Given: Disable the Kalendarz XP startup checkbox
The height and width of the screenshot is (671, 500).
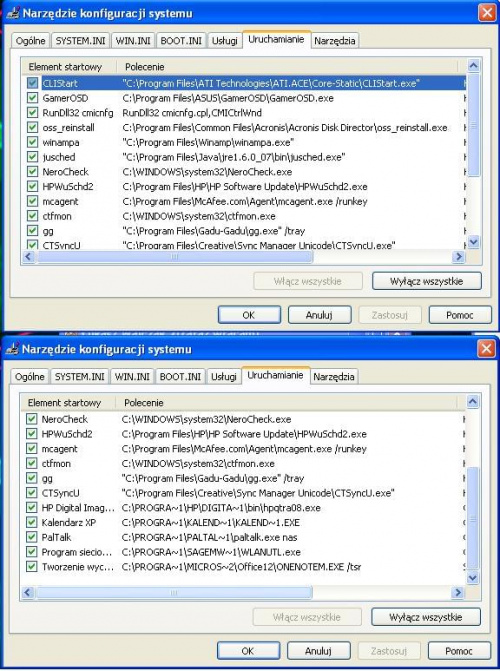Looking at the screenshot, I should [x=32, y=522].
